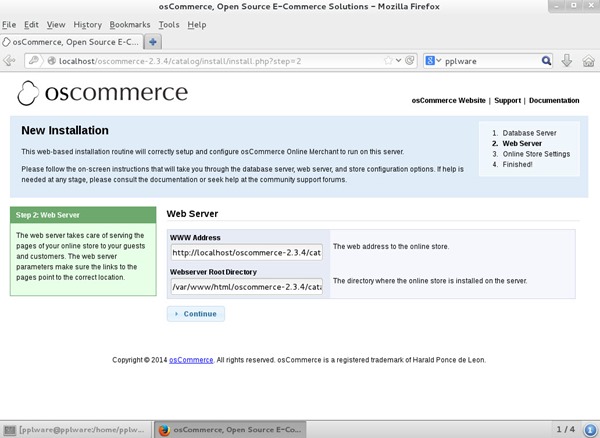The height and width of the screenshot is (438, 600).
Task: Click the New Installation heading
Action: [65, 130]
